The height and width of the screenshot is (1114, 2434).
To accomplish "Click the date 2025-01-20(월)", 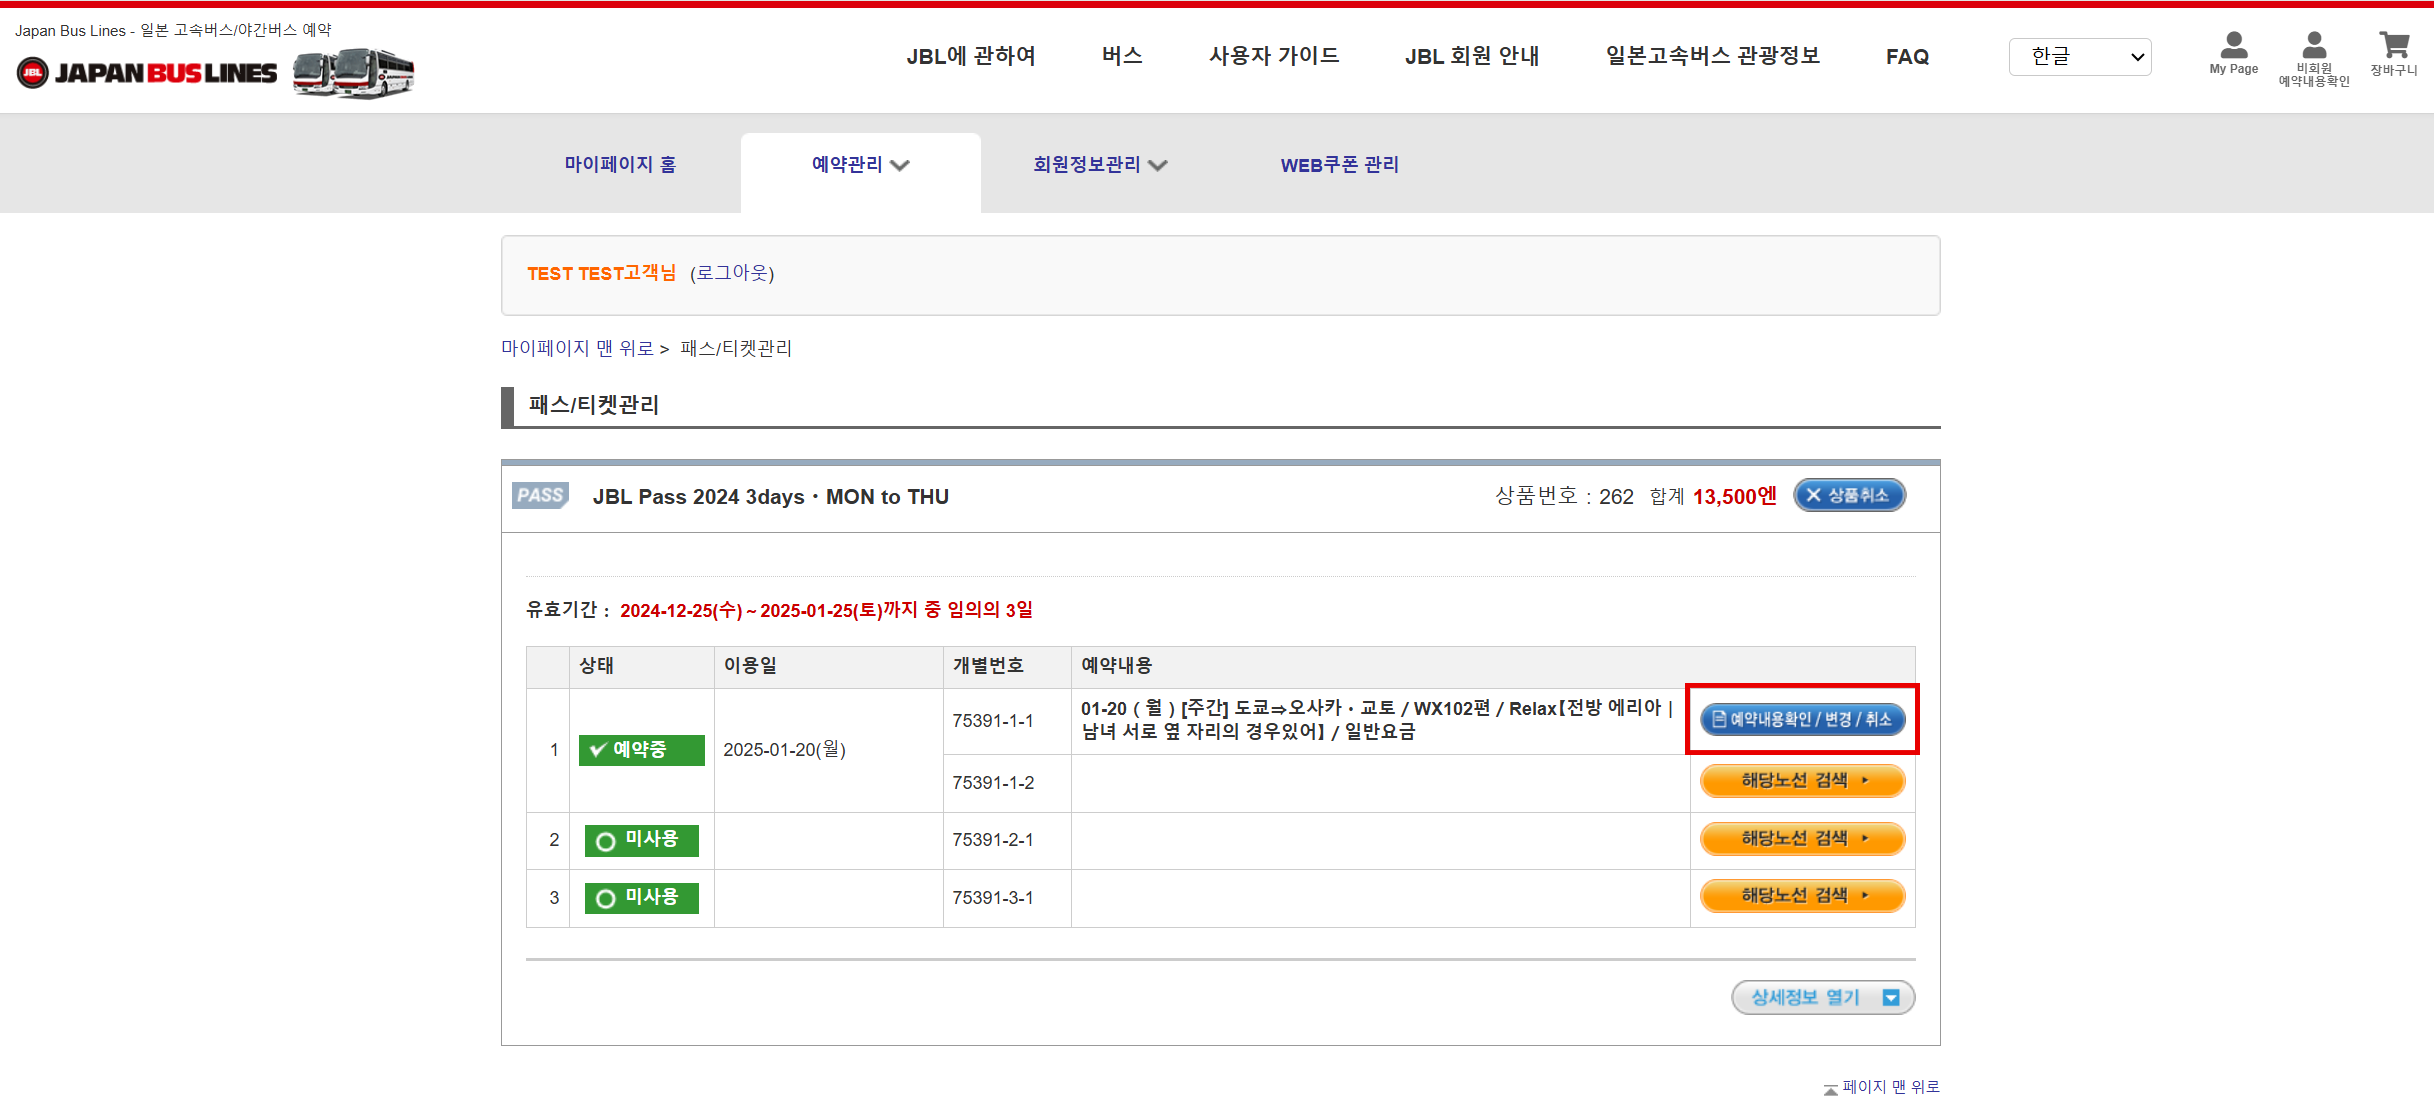I will pyautogui.click(x=784, y=750).
